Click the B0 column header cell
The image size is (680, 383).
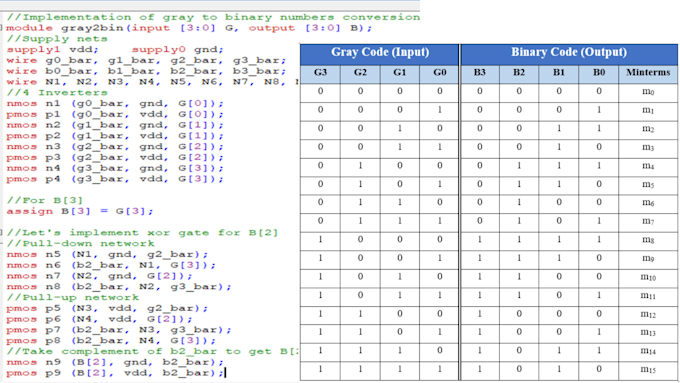[599, 73]
